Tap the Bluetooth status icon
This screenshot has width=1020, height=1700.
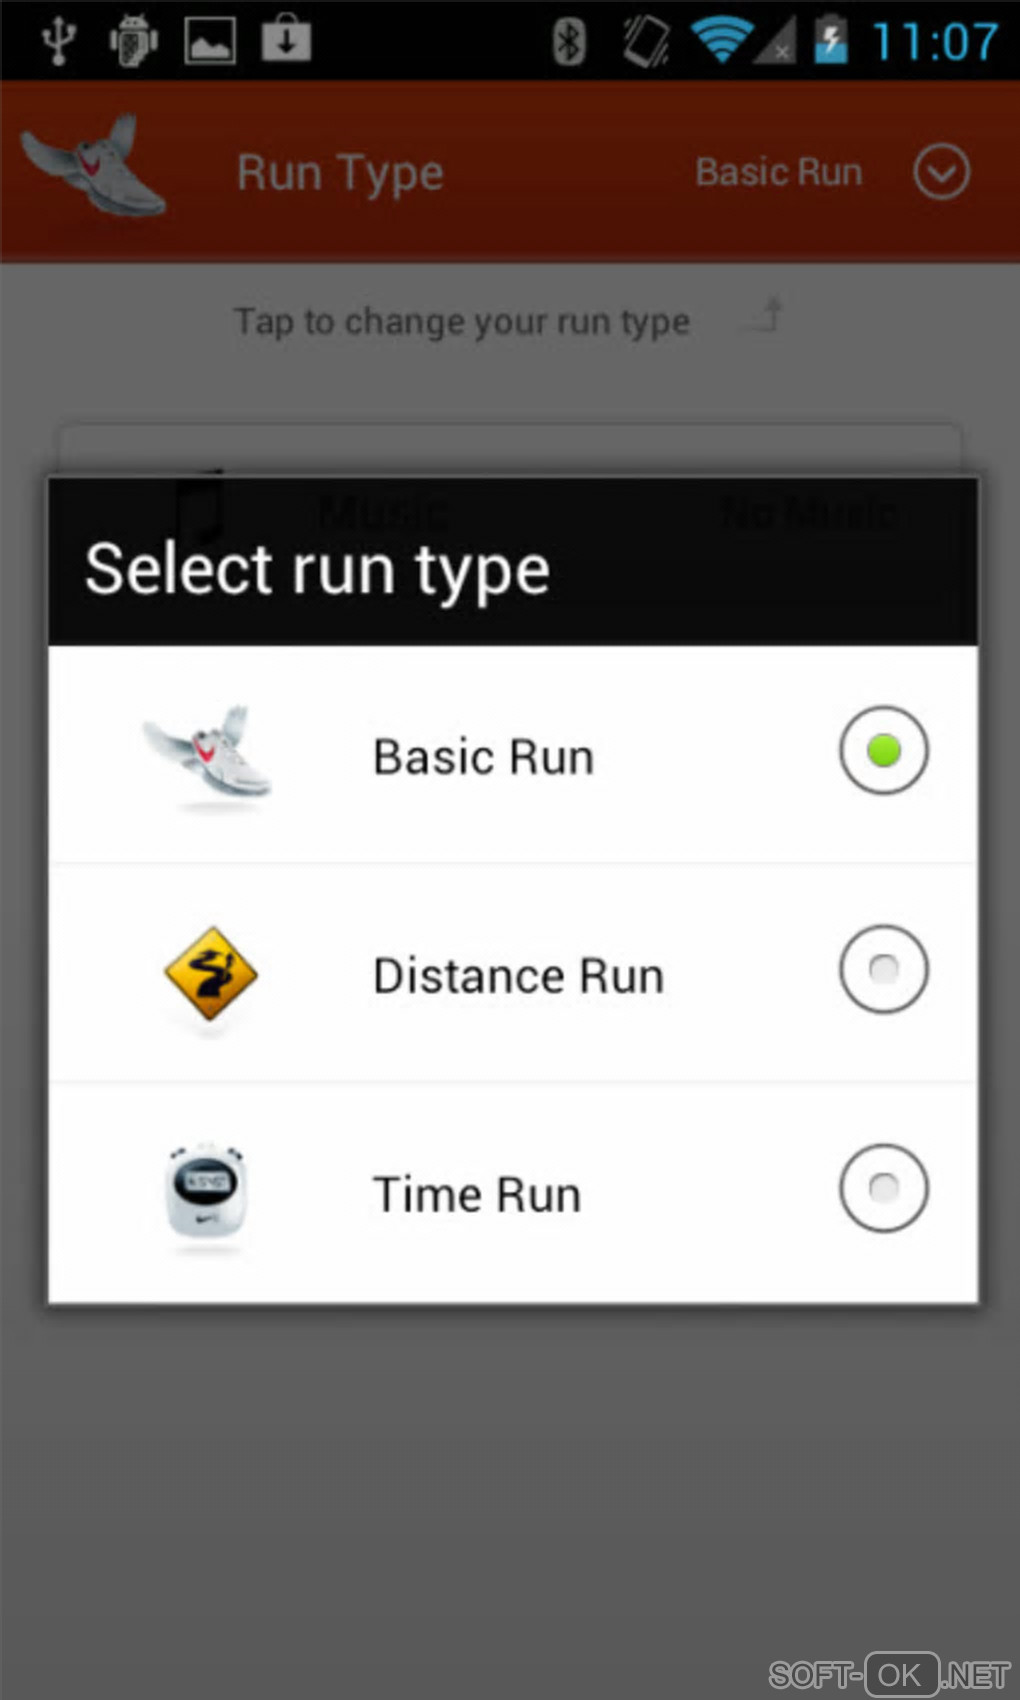point(569,41)
